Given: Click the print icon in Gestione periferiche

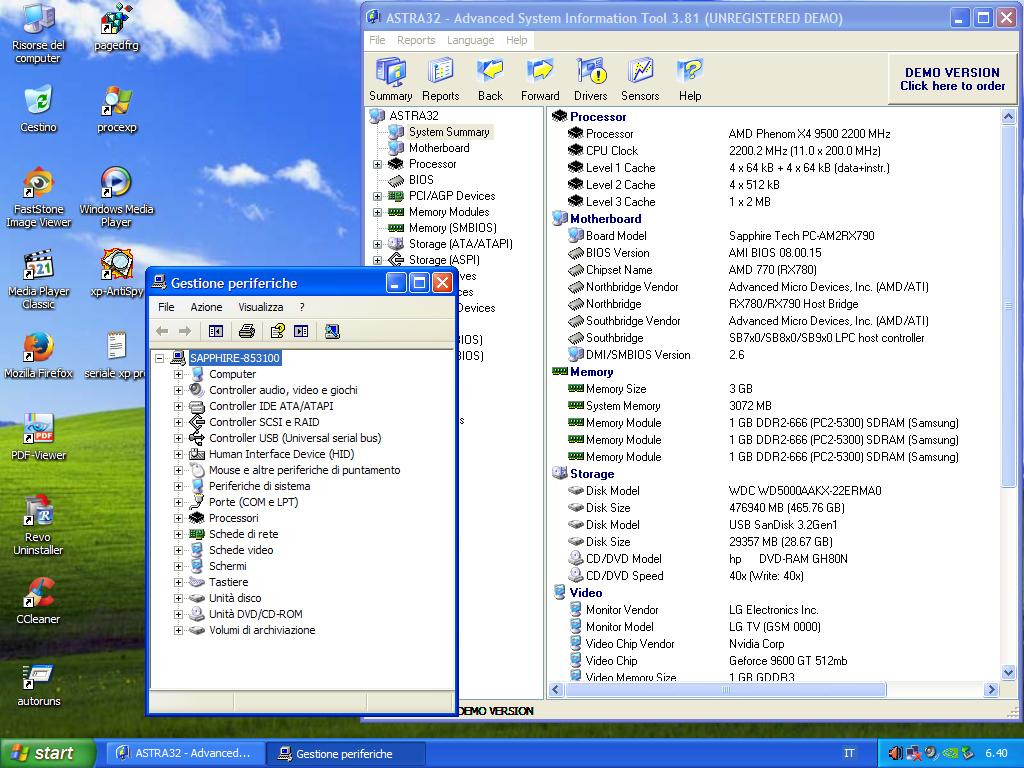Looking at the screenshot, I should point(247,331).
